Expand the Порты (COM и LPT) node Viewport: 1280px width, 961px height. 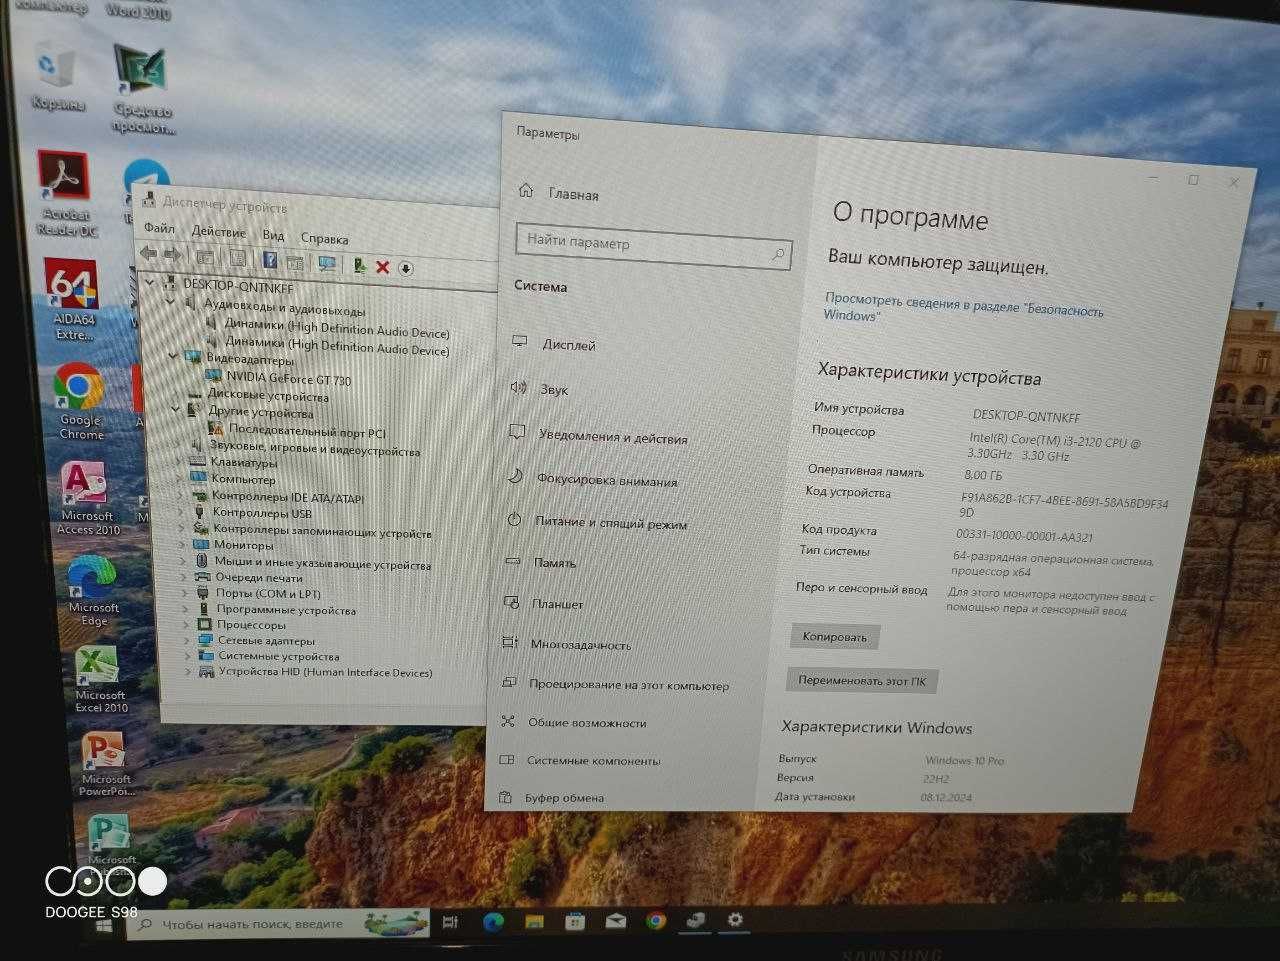pos(185,593)
